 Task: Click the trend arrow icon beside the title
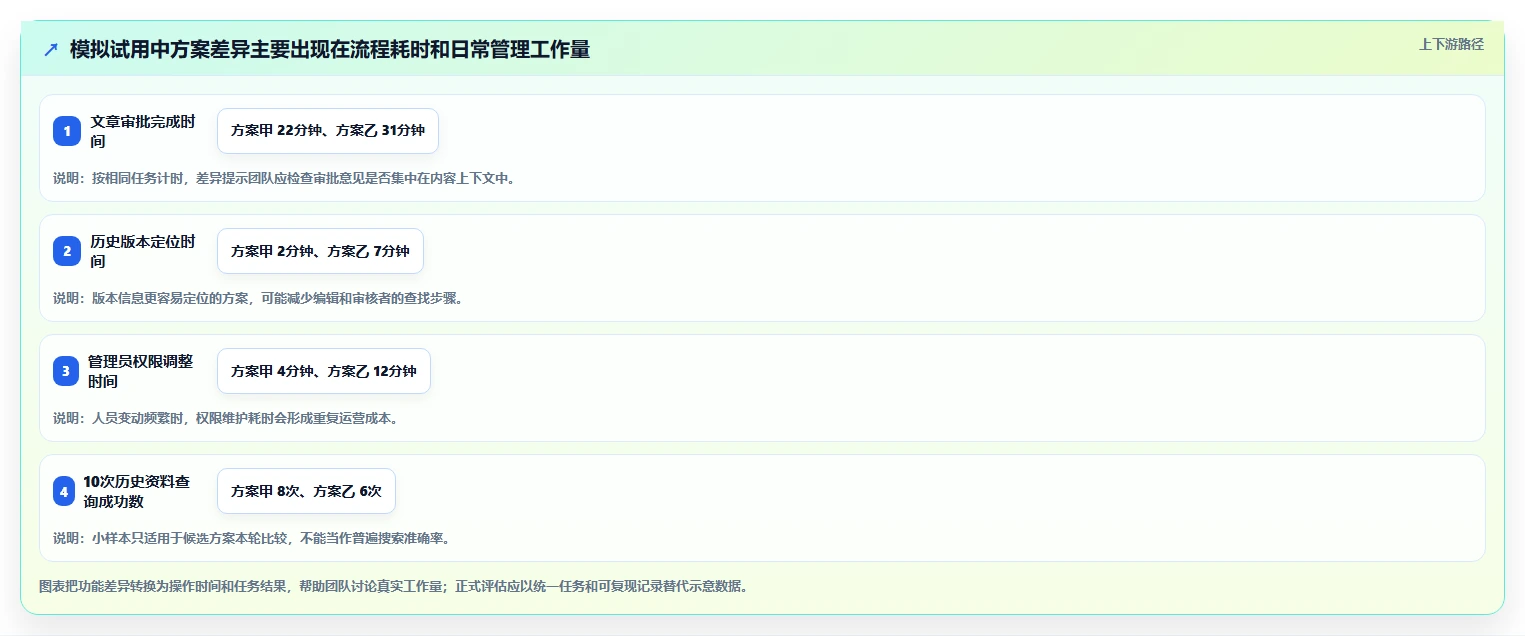51,49
